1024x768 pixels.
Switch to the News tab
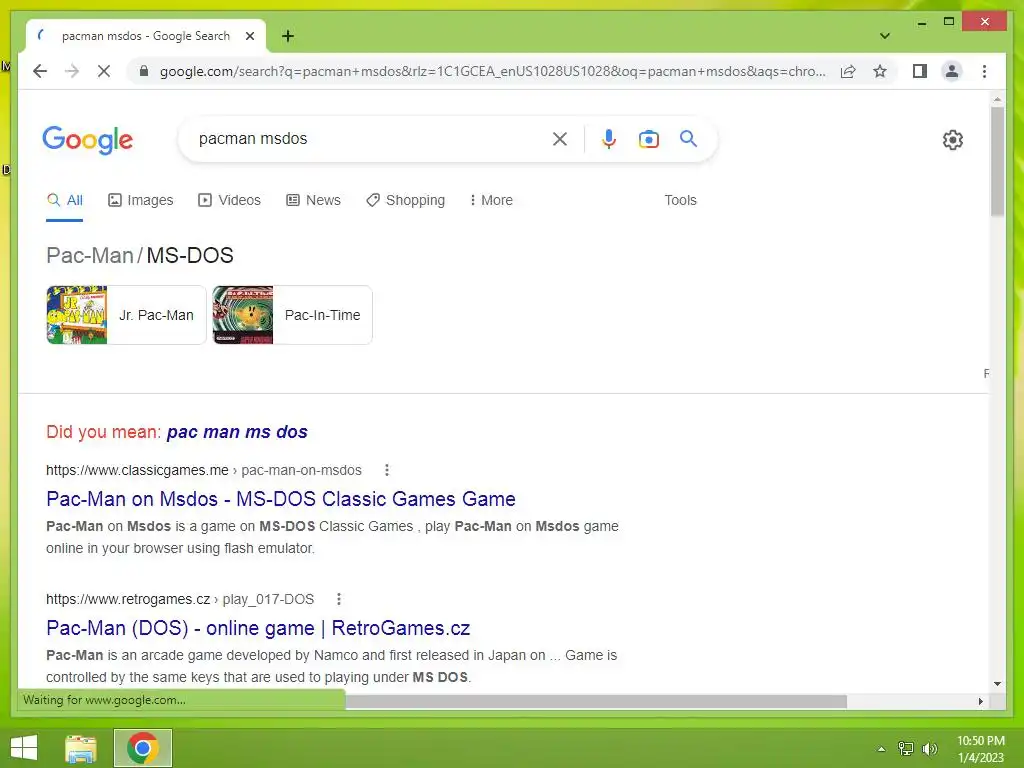pos(313,200)
